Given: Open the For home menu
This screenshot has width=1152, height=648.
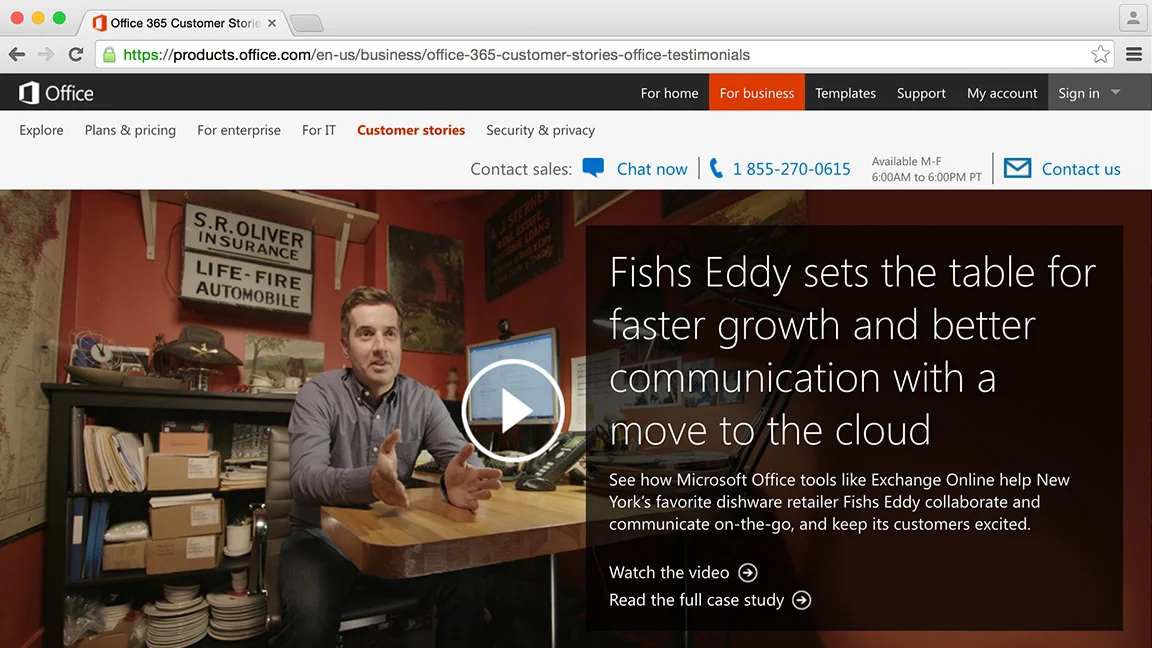Looking at the screenshot, I should (669, 93).
